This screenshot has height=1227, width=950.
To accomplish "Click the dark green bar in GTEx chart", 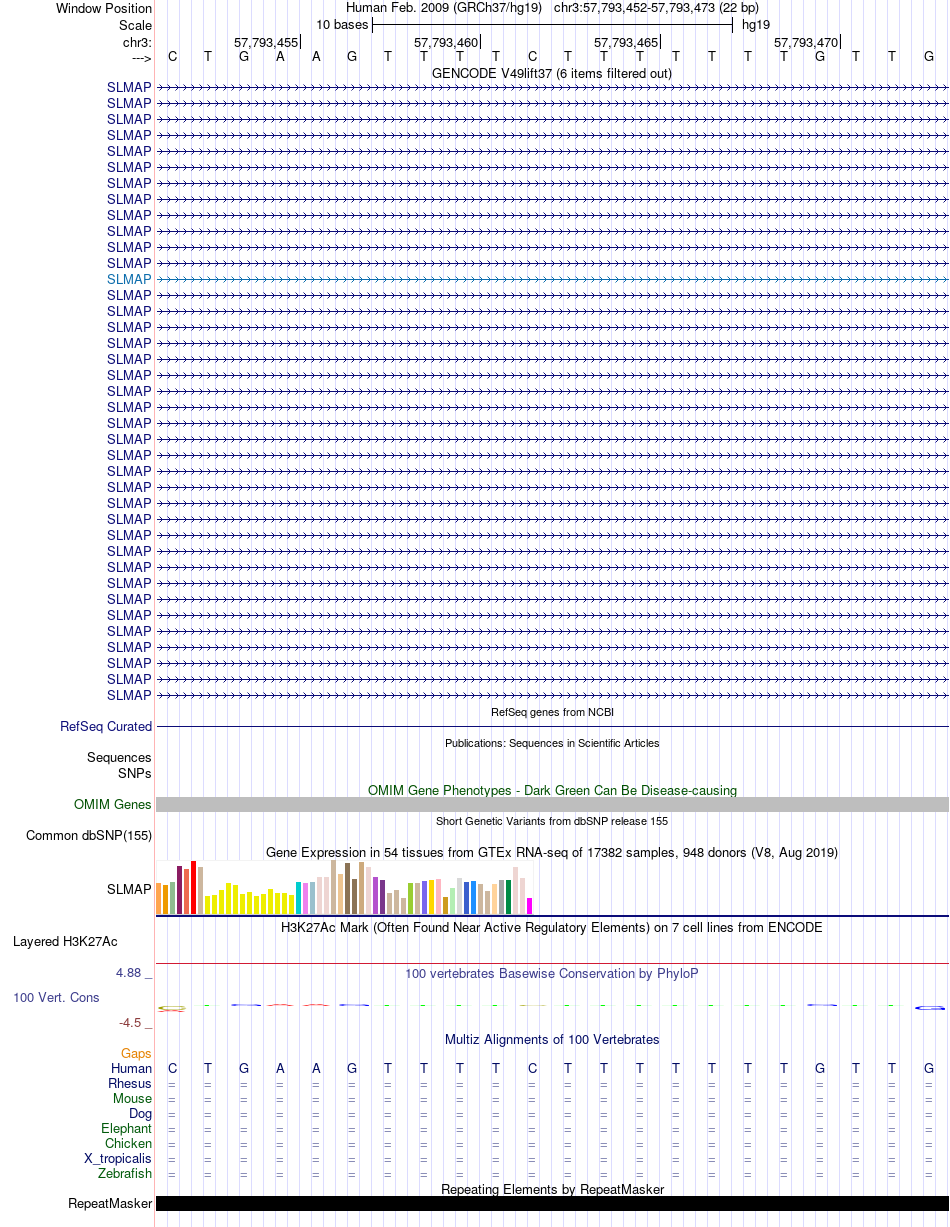I will click(509, 897).
